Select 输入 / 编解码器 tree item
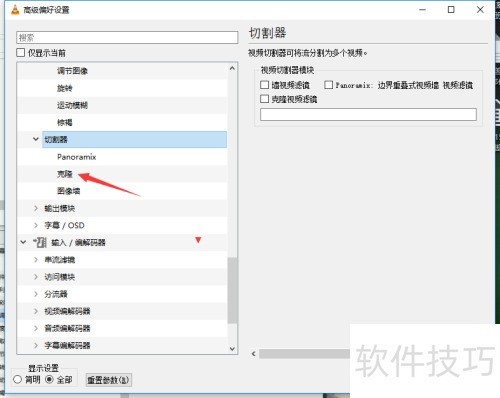Screen dimensions: 500x398 (78, 243)
